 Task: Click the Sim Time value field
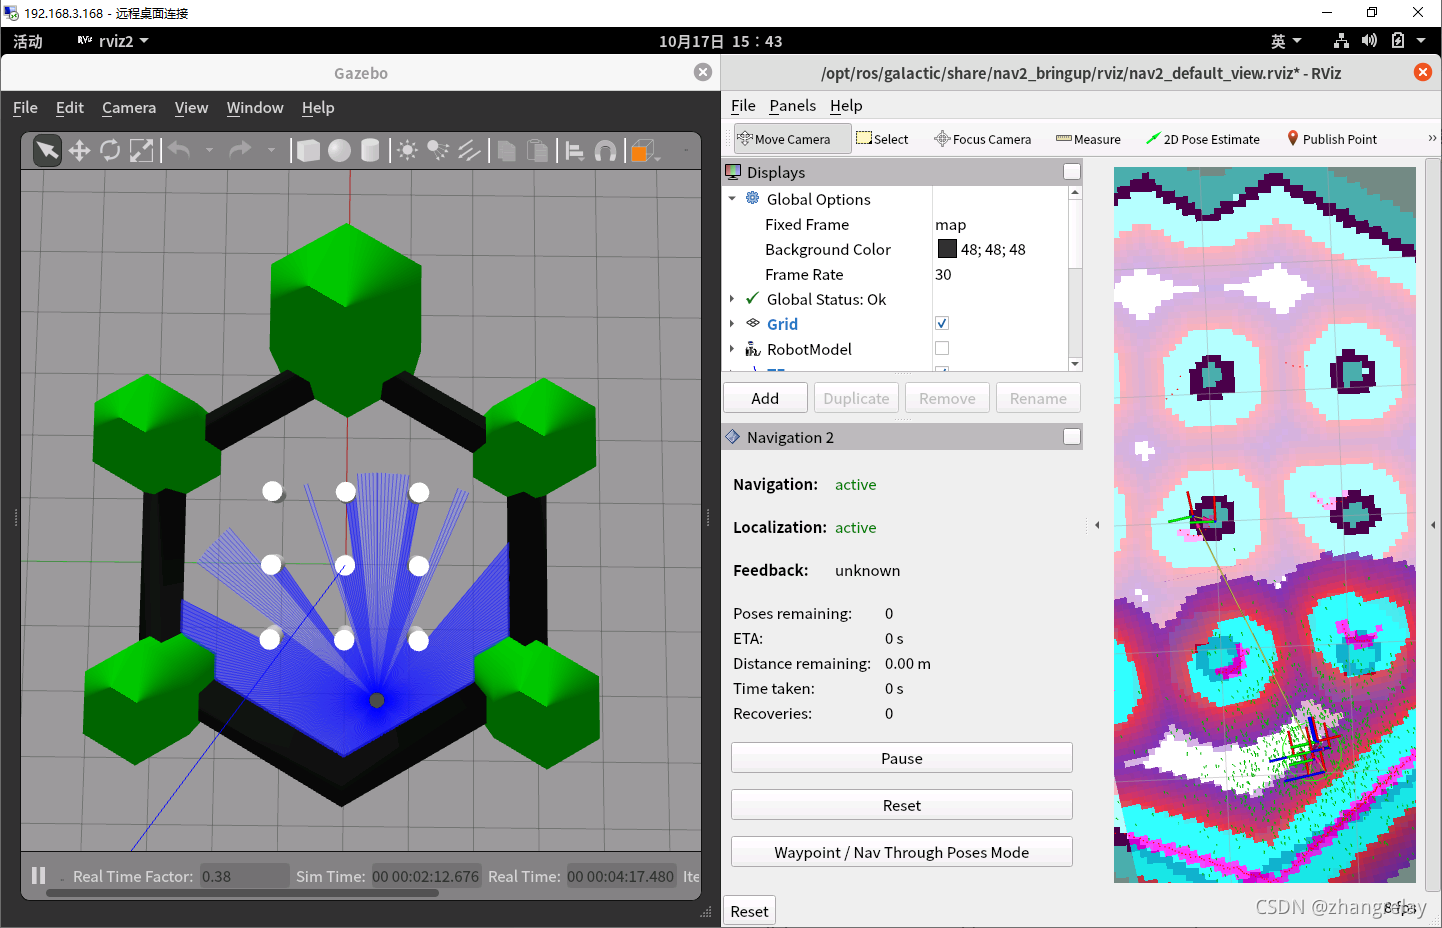(426, 876)
